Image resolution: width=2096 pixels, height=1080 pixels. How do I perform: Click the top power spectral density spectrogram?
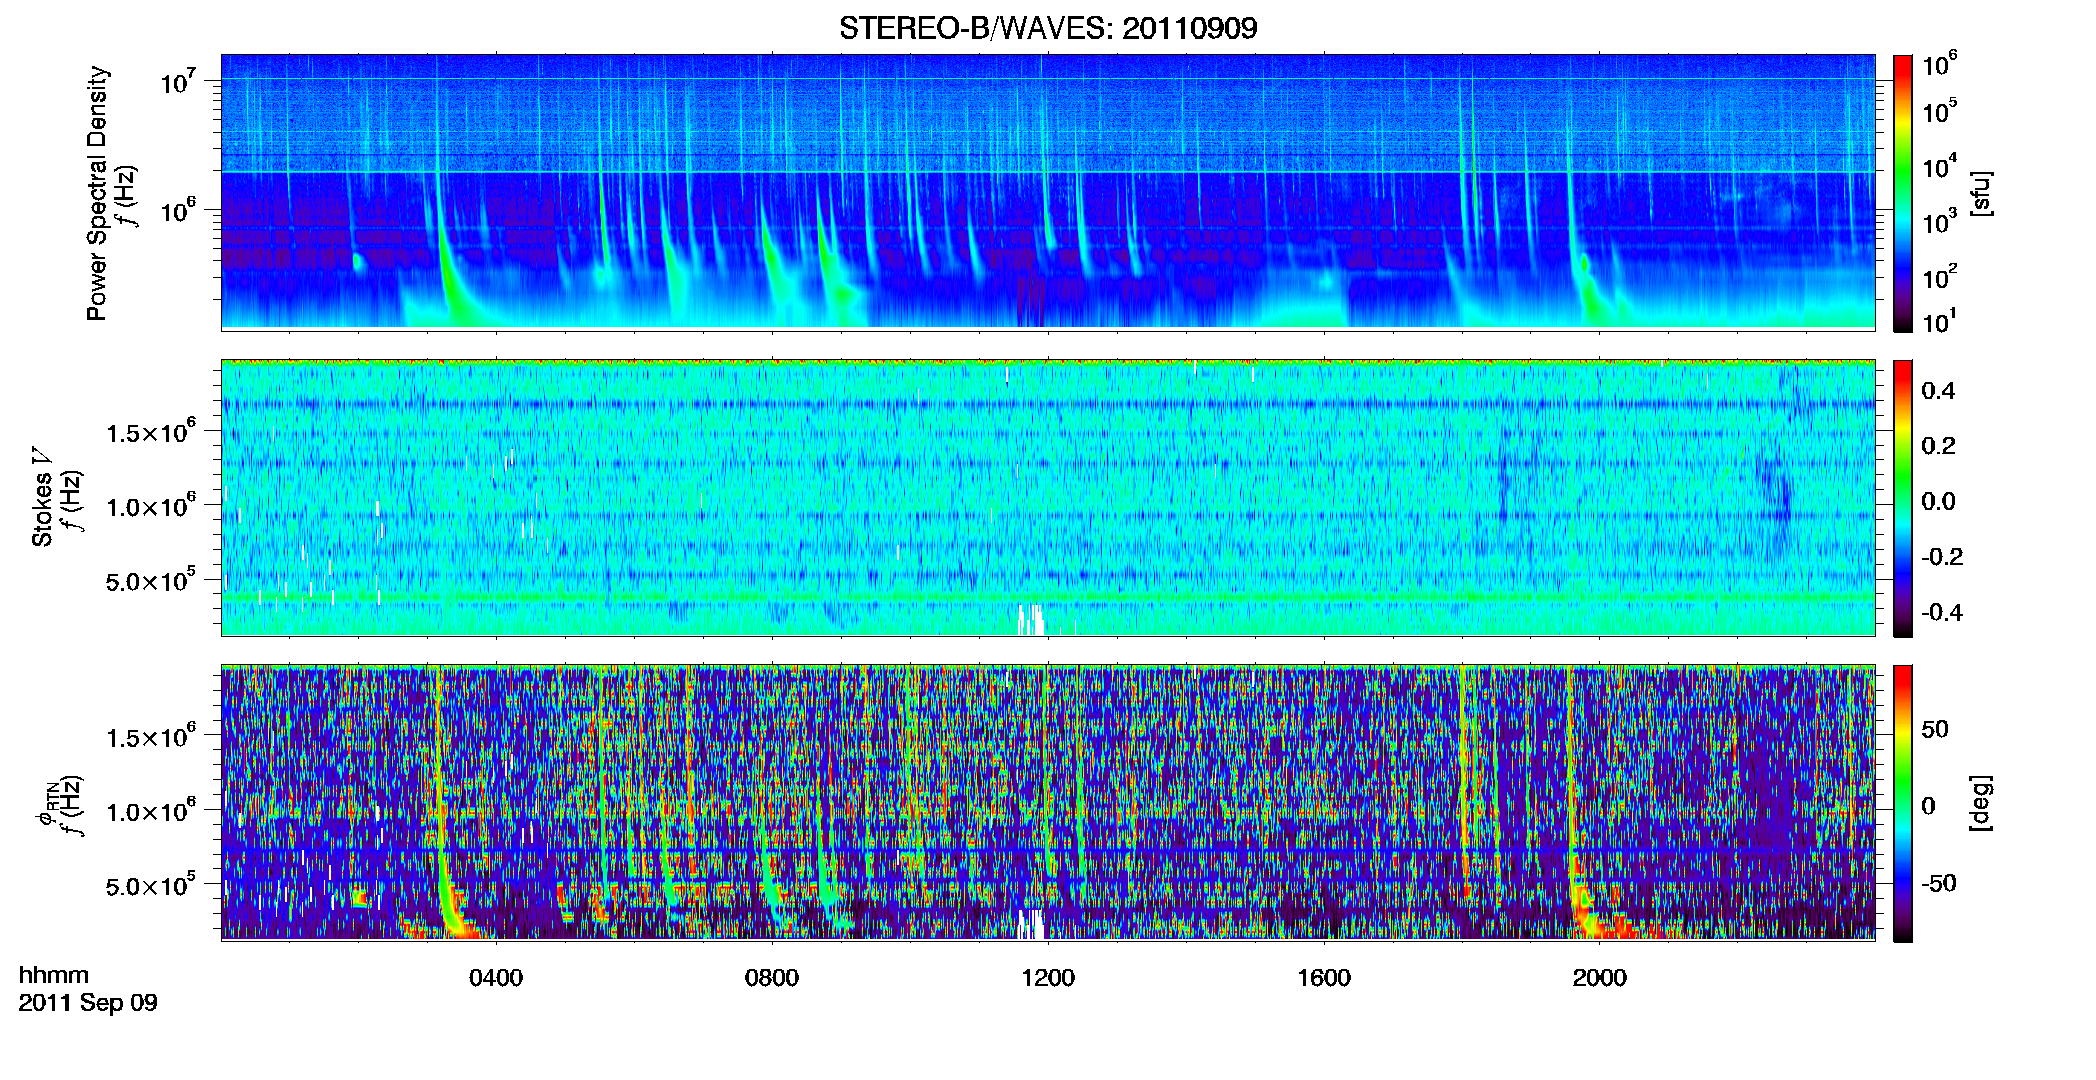(x=1048, y=192)
